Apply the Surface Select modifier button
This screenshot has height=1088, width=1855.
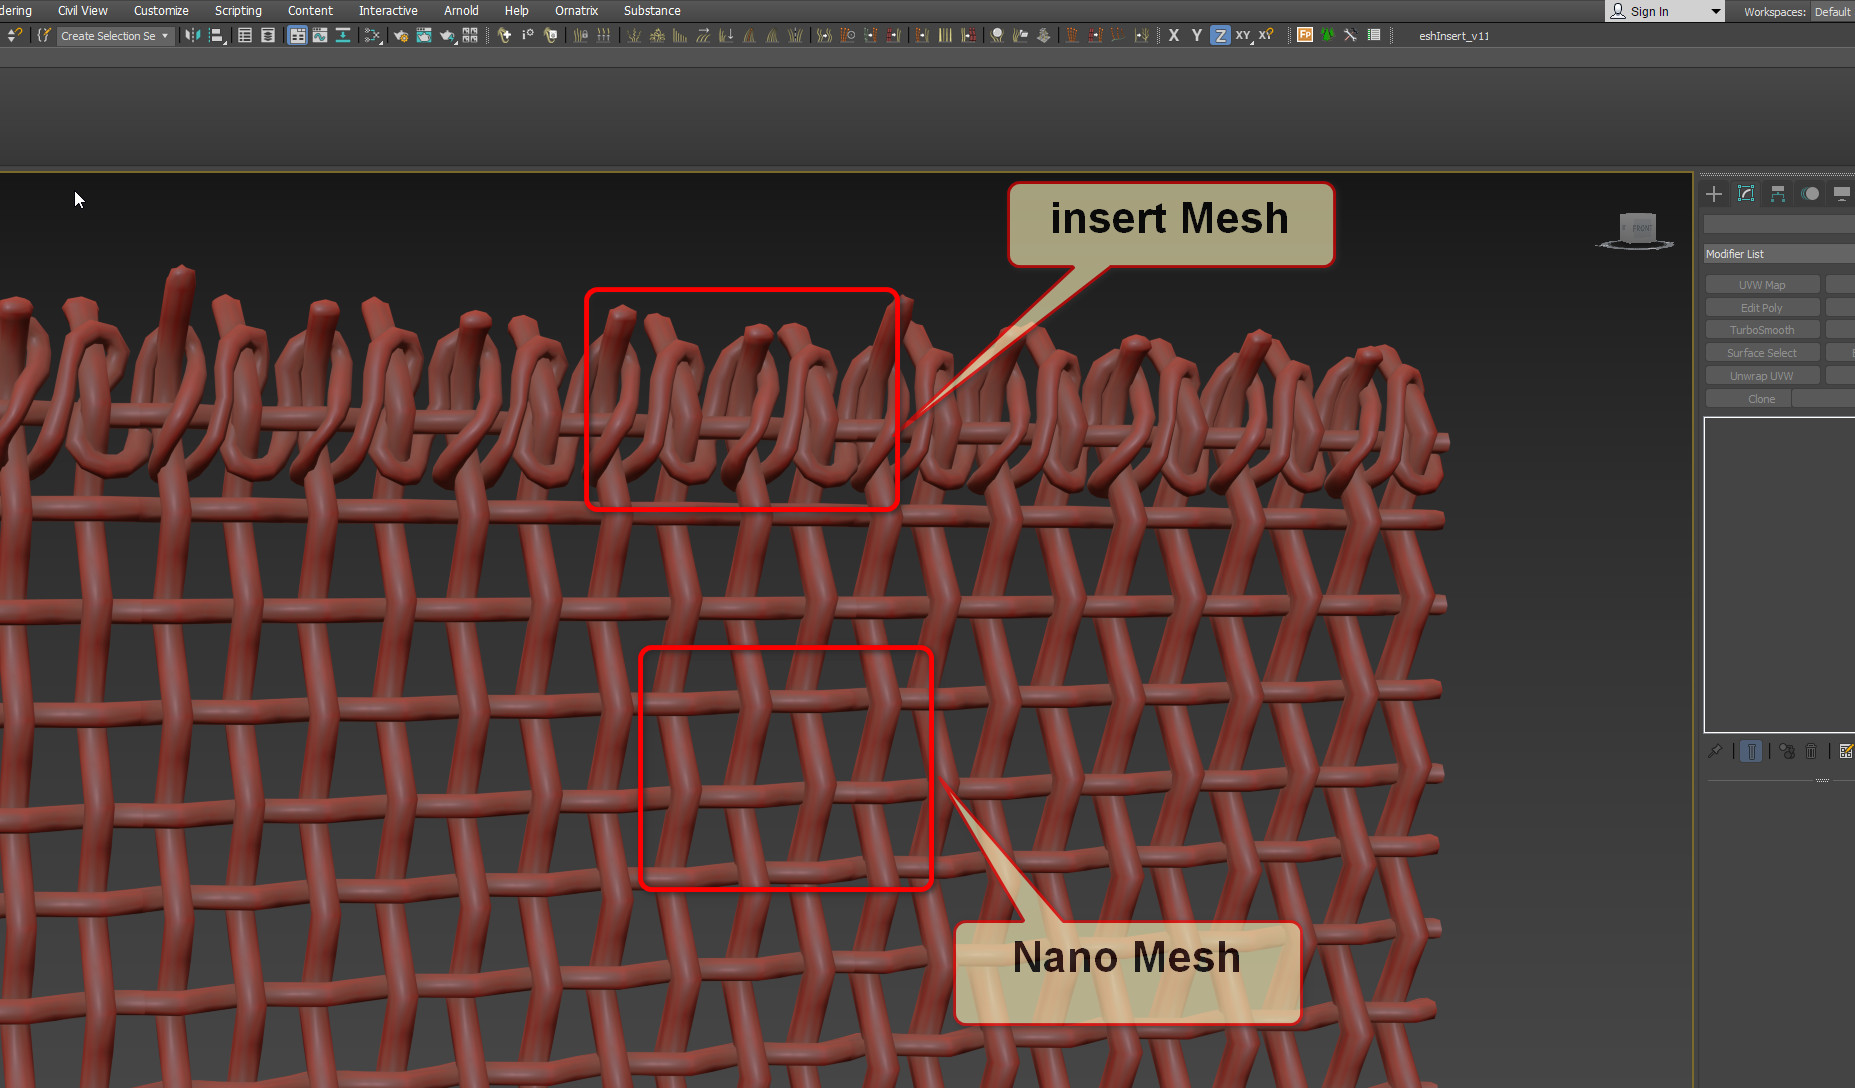[1762, 353]
